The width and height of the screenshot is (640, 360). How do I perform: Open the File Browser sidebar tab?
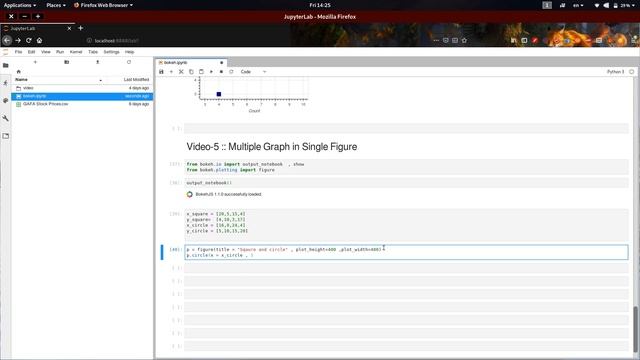pyautogui.click(x=6, y=65)
